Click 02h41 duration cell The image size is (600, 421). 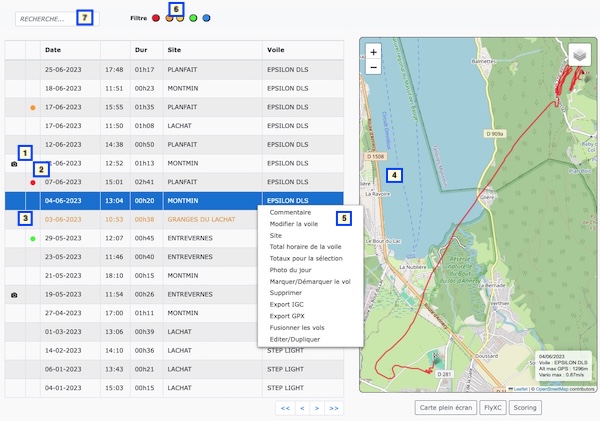(x=147, y=182)
